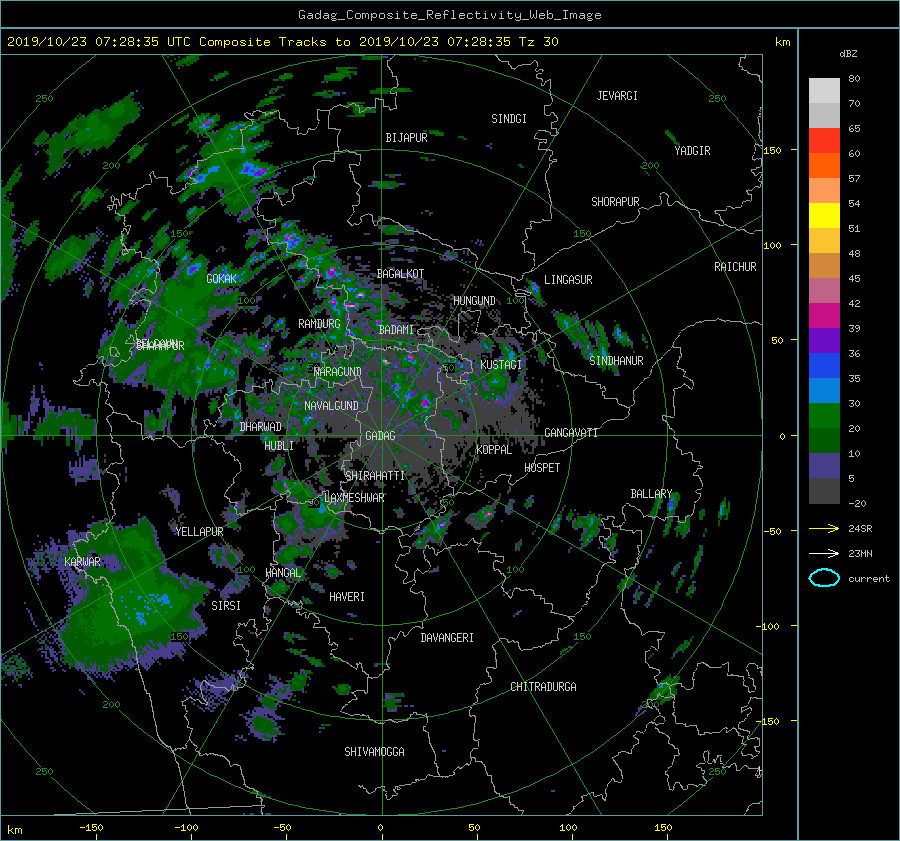Viewport: 900px width, 841px height.
Task: Select the light gray 70-80 dBZ swatch
Action: coord(824,91)
